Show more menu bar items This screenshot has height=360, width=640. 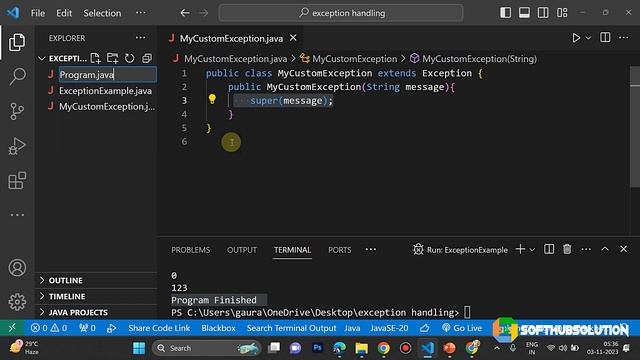click(x=140, y=13)
